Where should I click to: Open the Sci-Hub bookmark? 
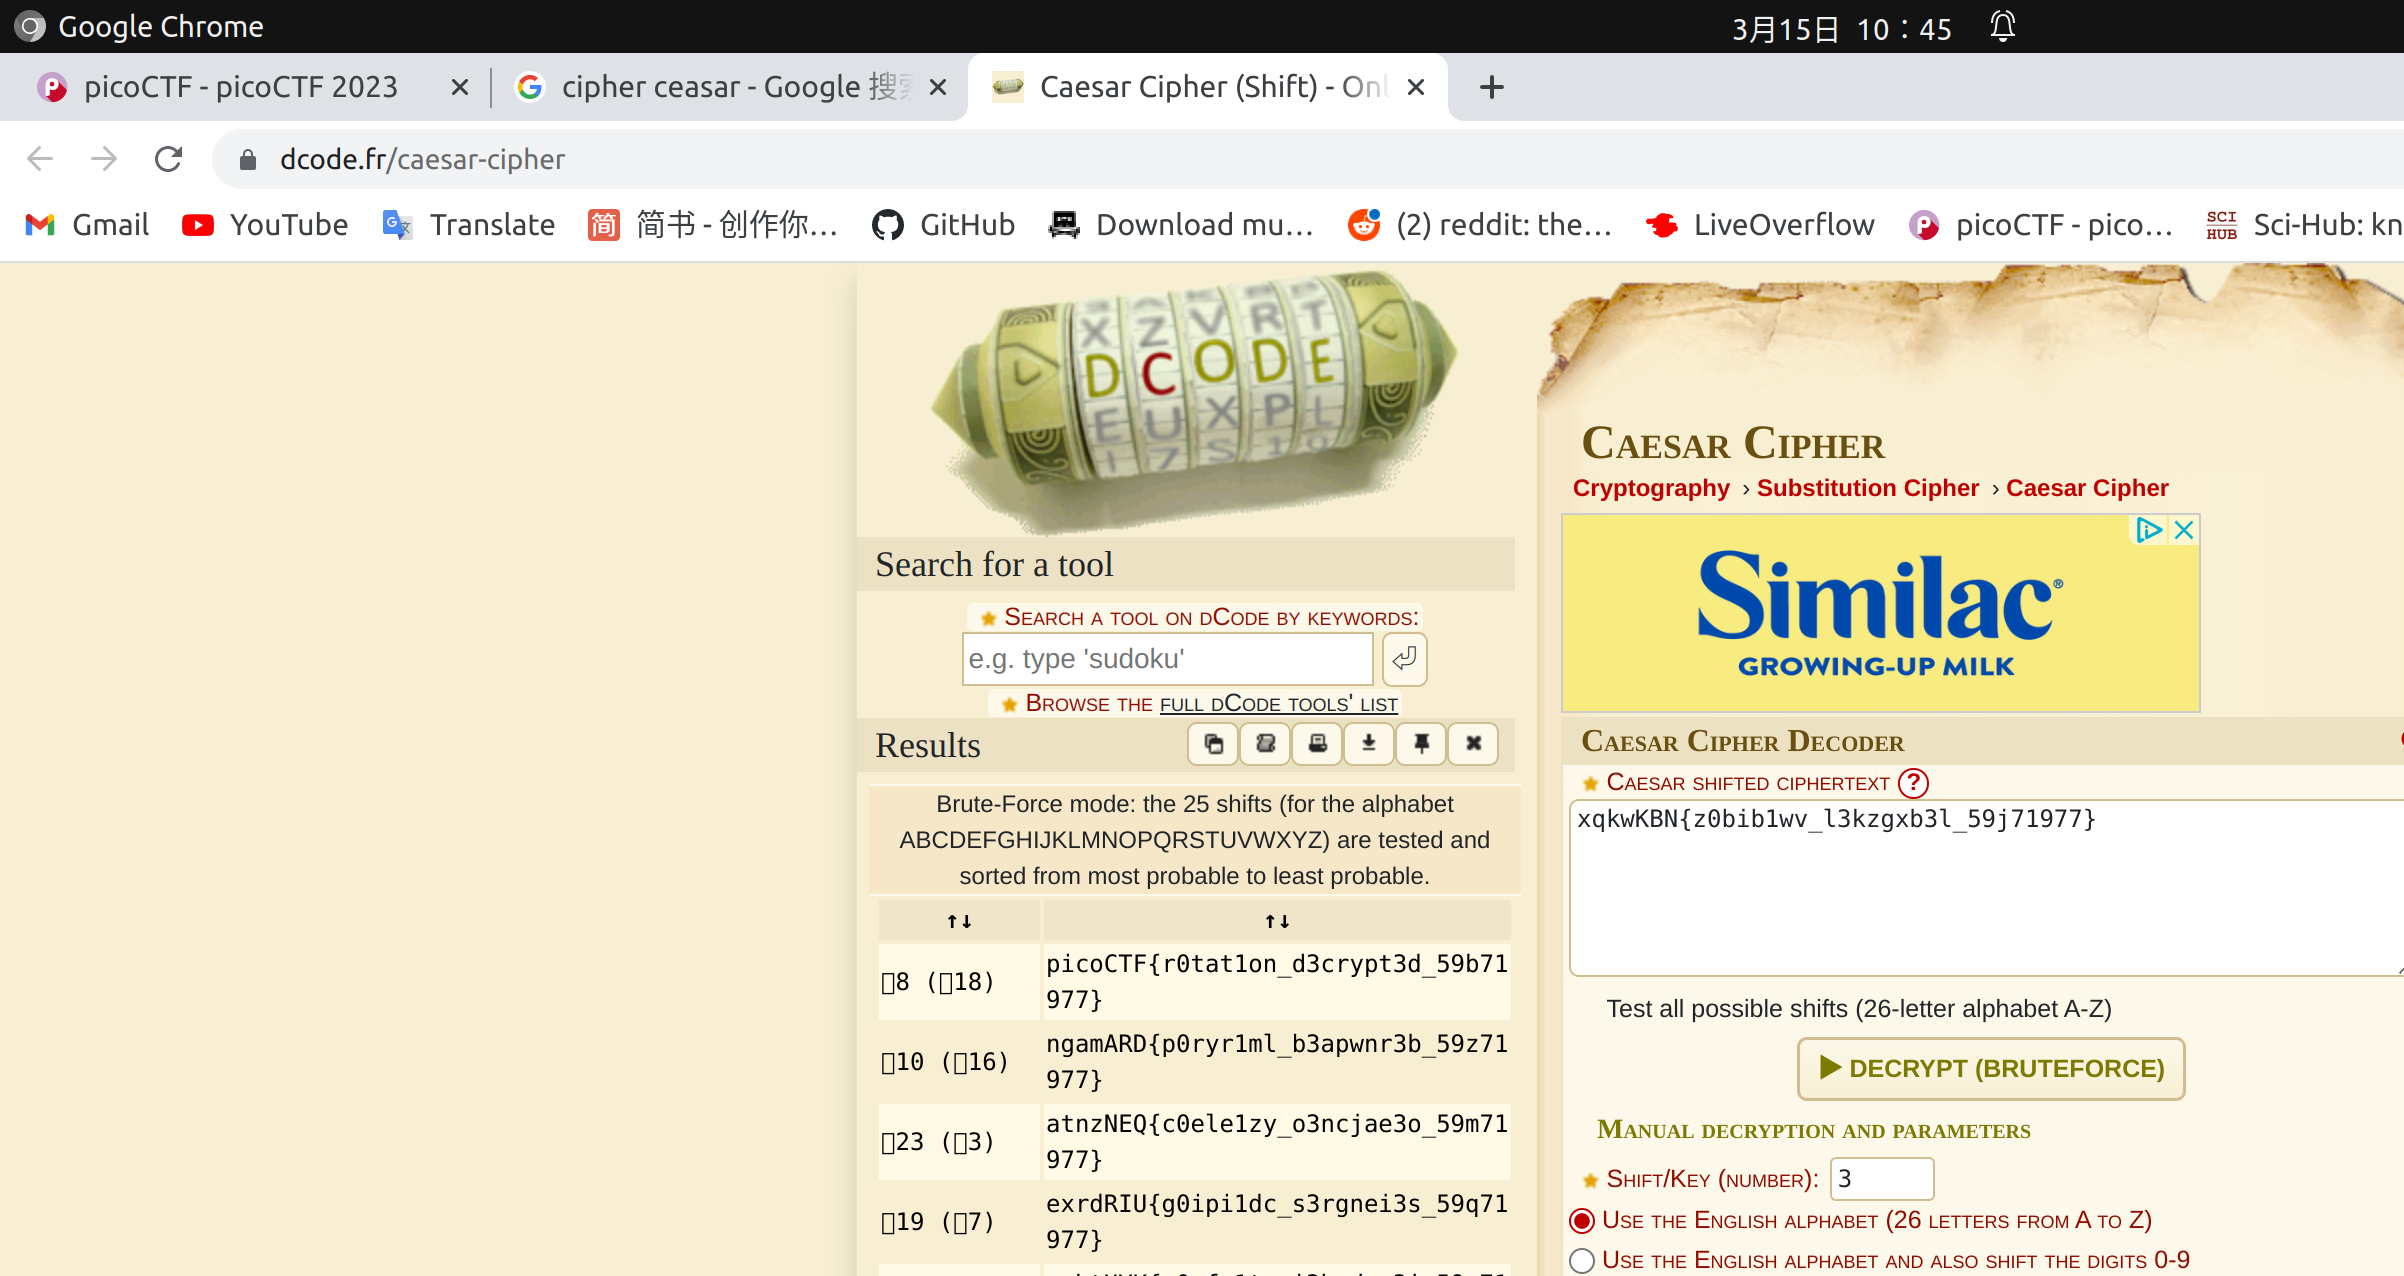(2304, 225)
